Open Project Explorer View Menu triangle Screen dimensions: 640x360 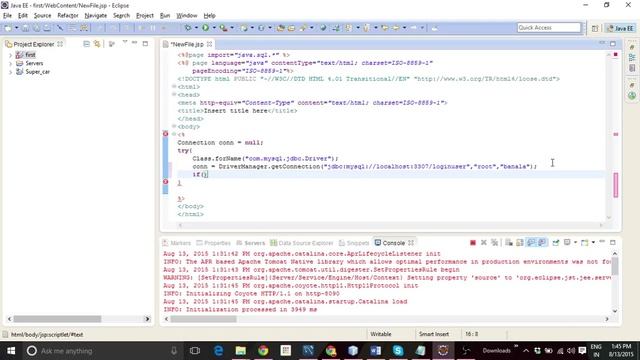124,43
